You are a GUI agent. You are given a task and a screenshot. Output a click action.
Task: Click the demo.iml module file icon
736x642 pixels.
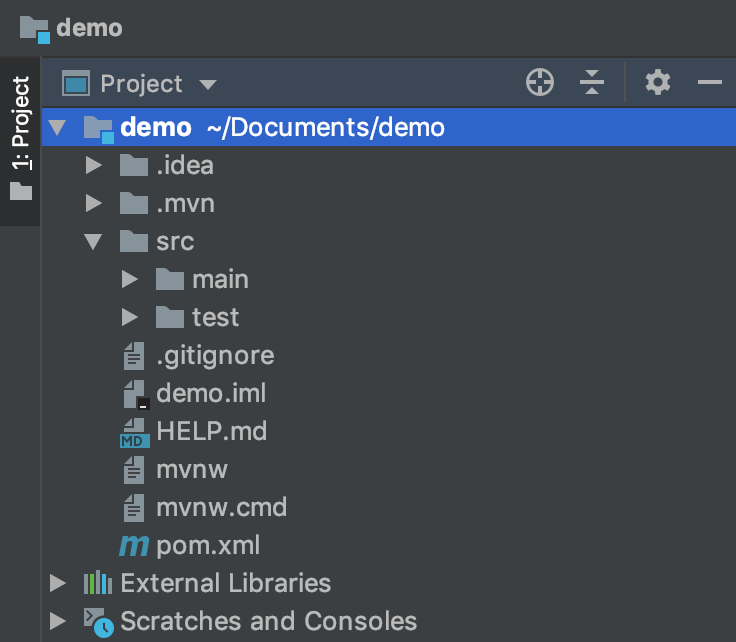coord(133,394)
